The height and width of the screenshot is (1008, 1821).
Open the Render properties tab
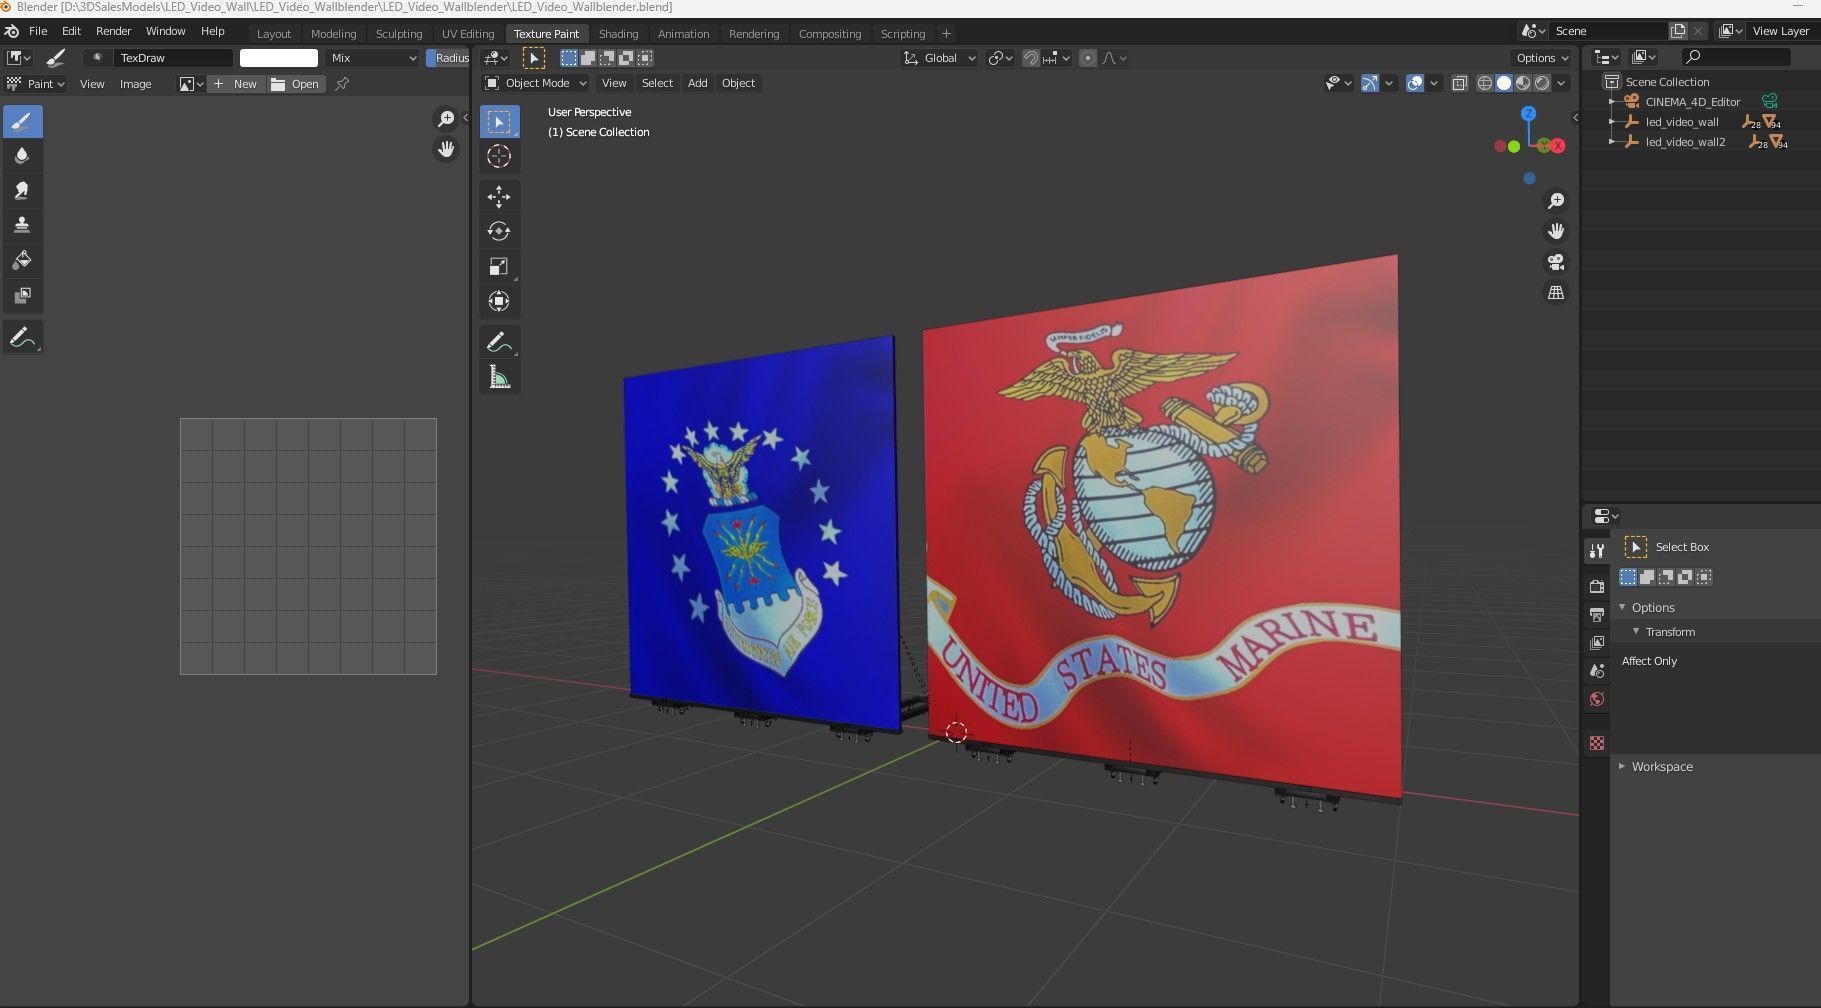[x=1597, y=586]
